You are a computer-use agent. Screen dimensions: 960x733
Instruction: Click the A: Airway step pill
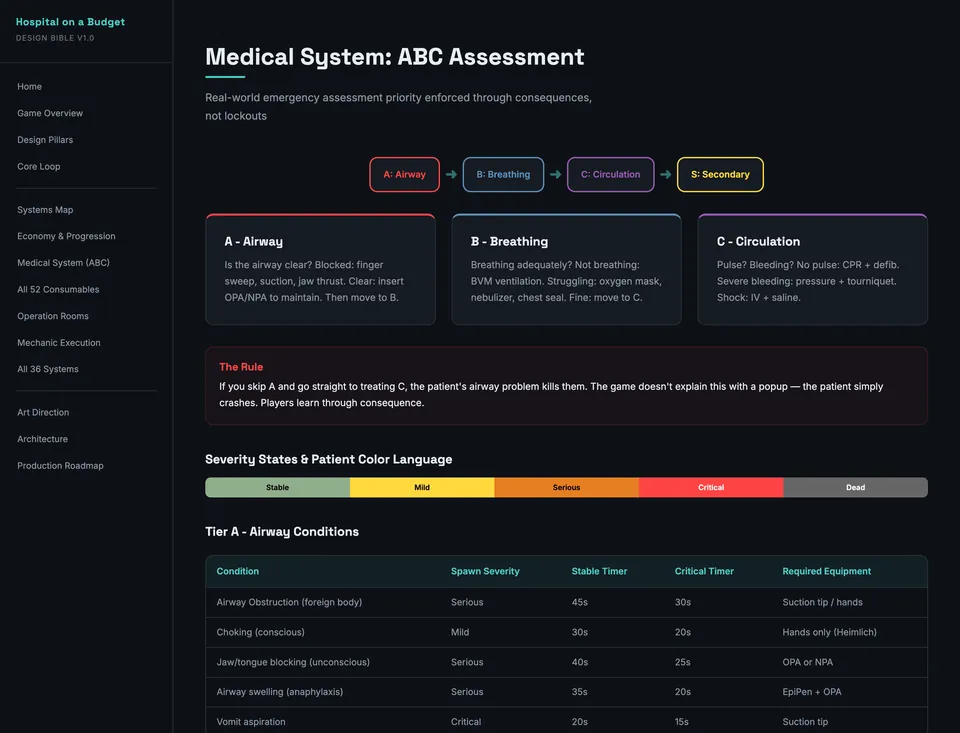tap(405, 175)
